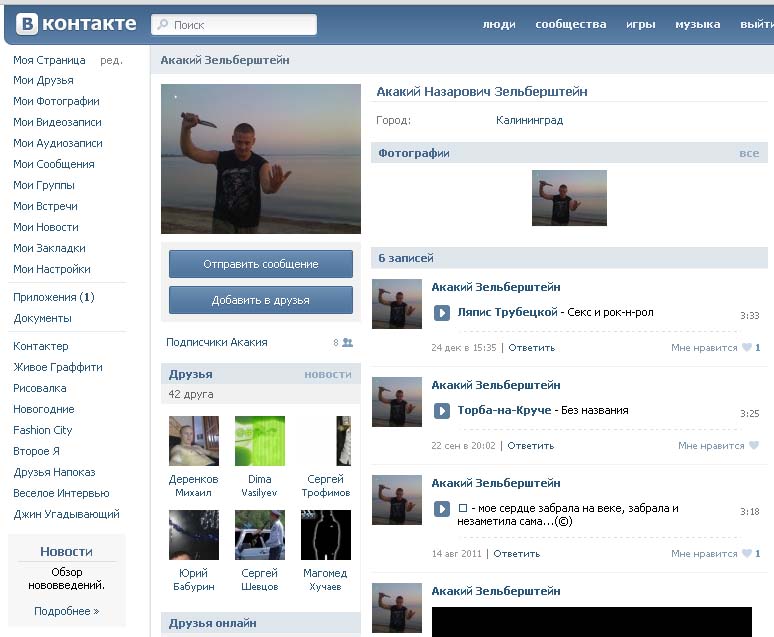Open люди in top navigation

[499, 24]
